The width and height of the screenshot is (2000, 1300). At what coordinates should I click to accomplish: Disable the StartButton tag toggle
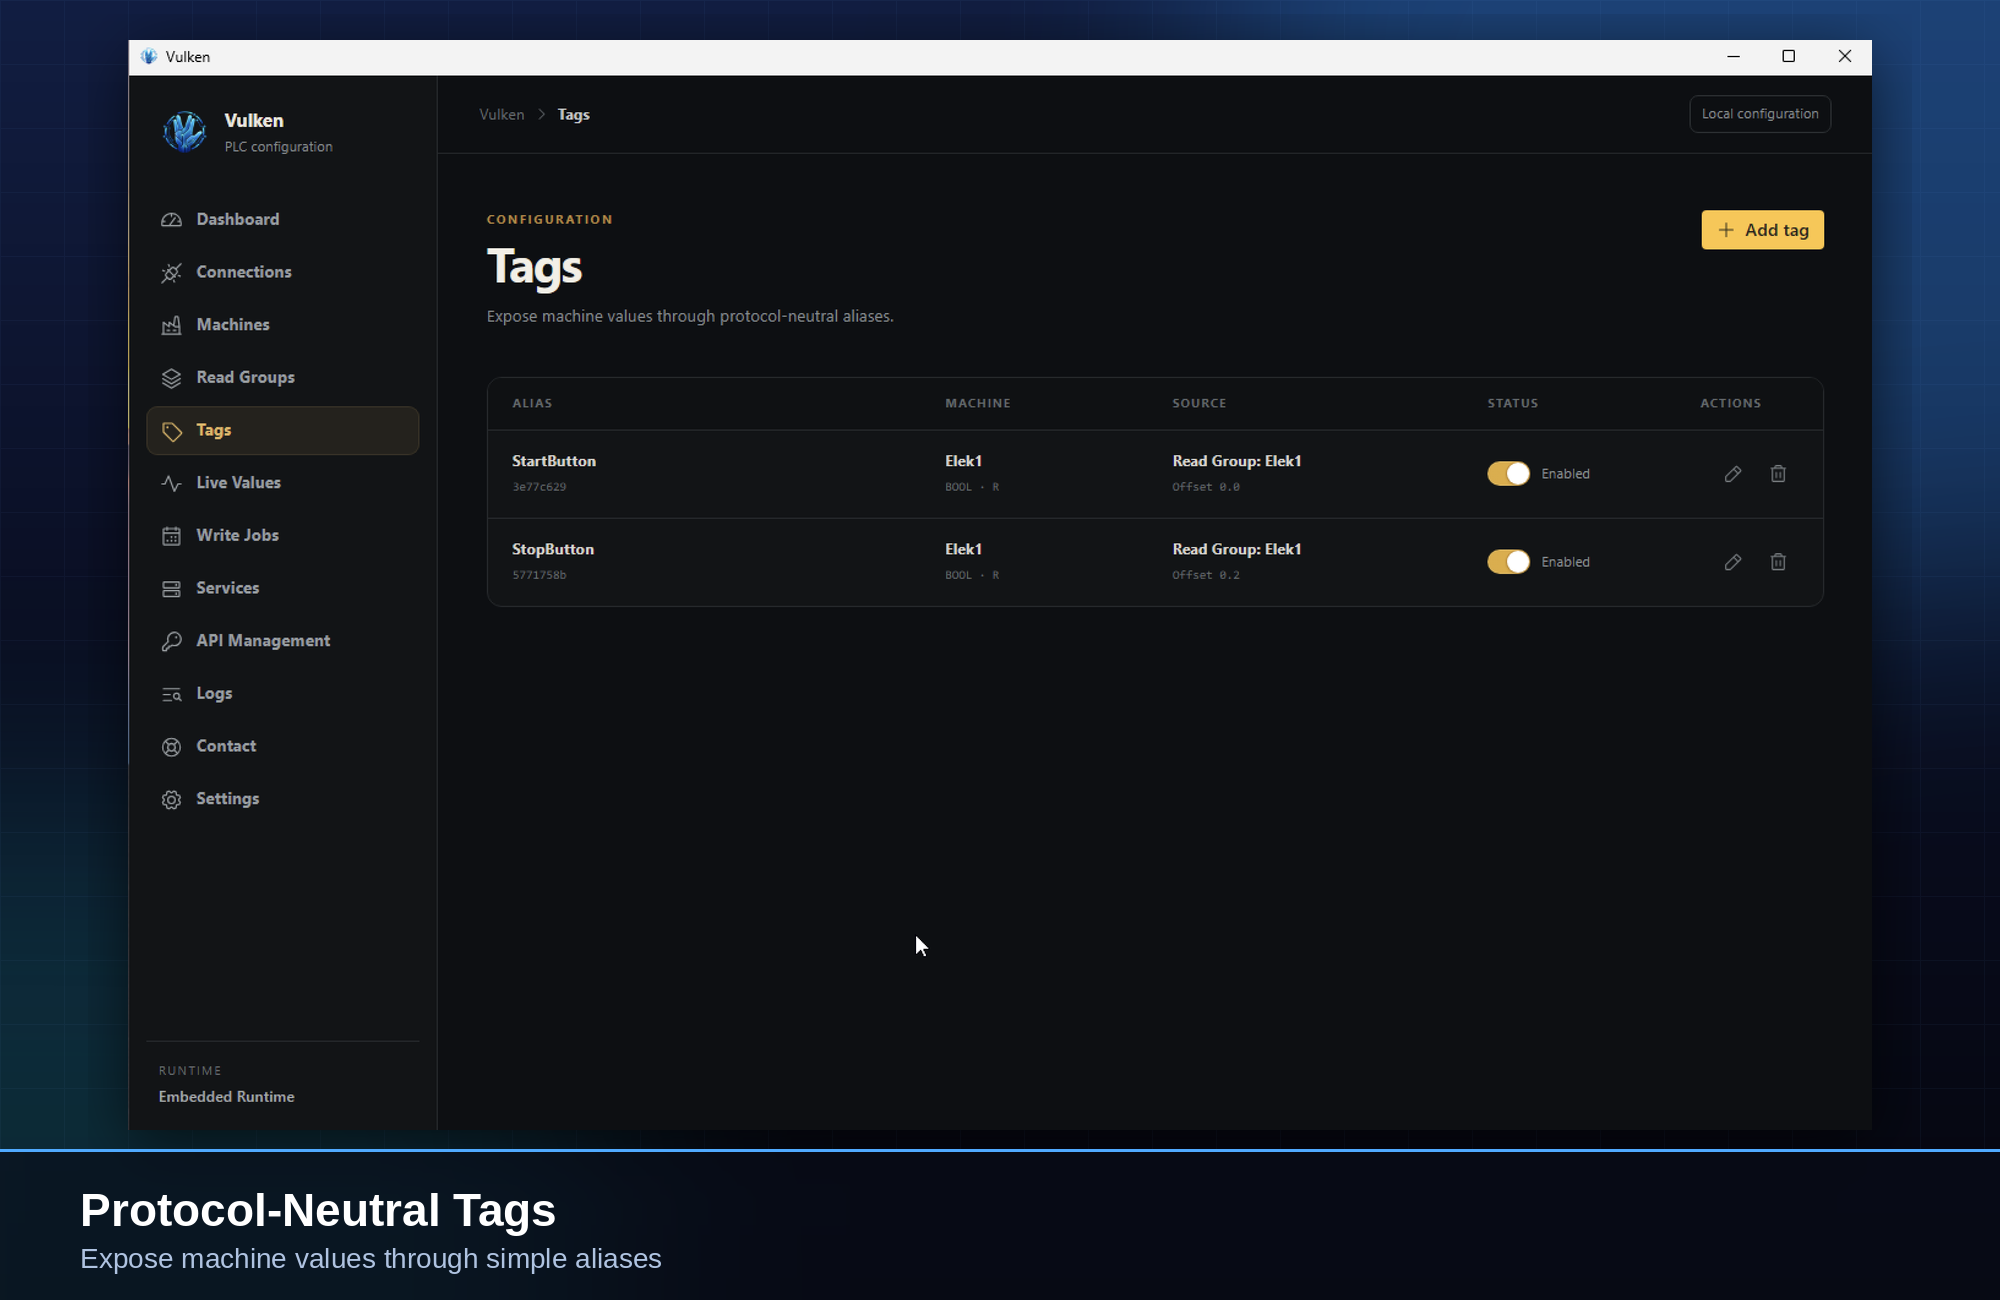1508,474
